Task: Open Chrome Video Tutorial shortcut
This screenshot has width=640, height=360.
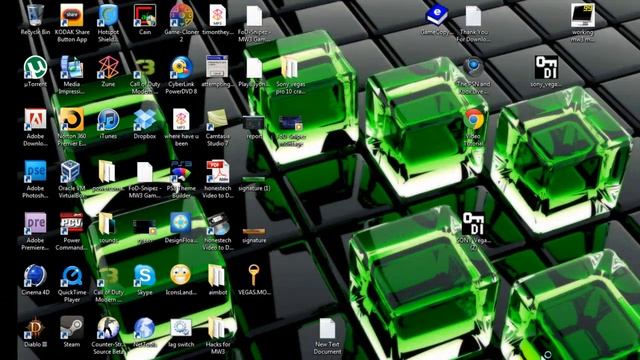Action: click(x=473, y=120)
